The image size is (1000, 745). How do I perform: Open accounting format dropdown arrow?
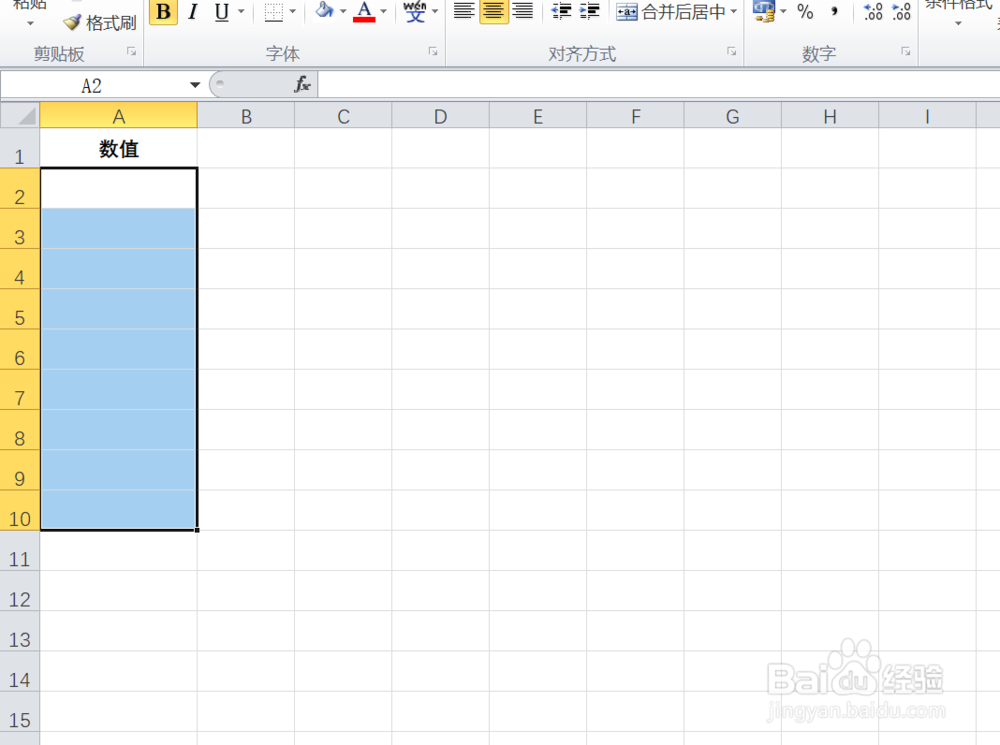[x=783, y=11]
